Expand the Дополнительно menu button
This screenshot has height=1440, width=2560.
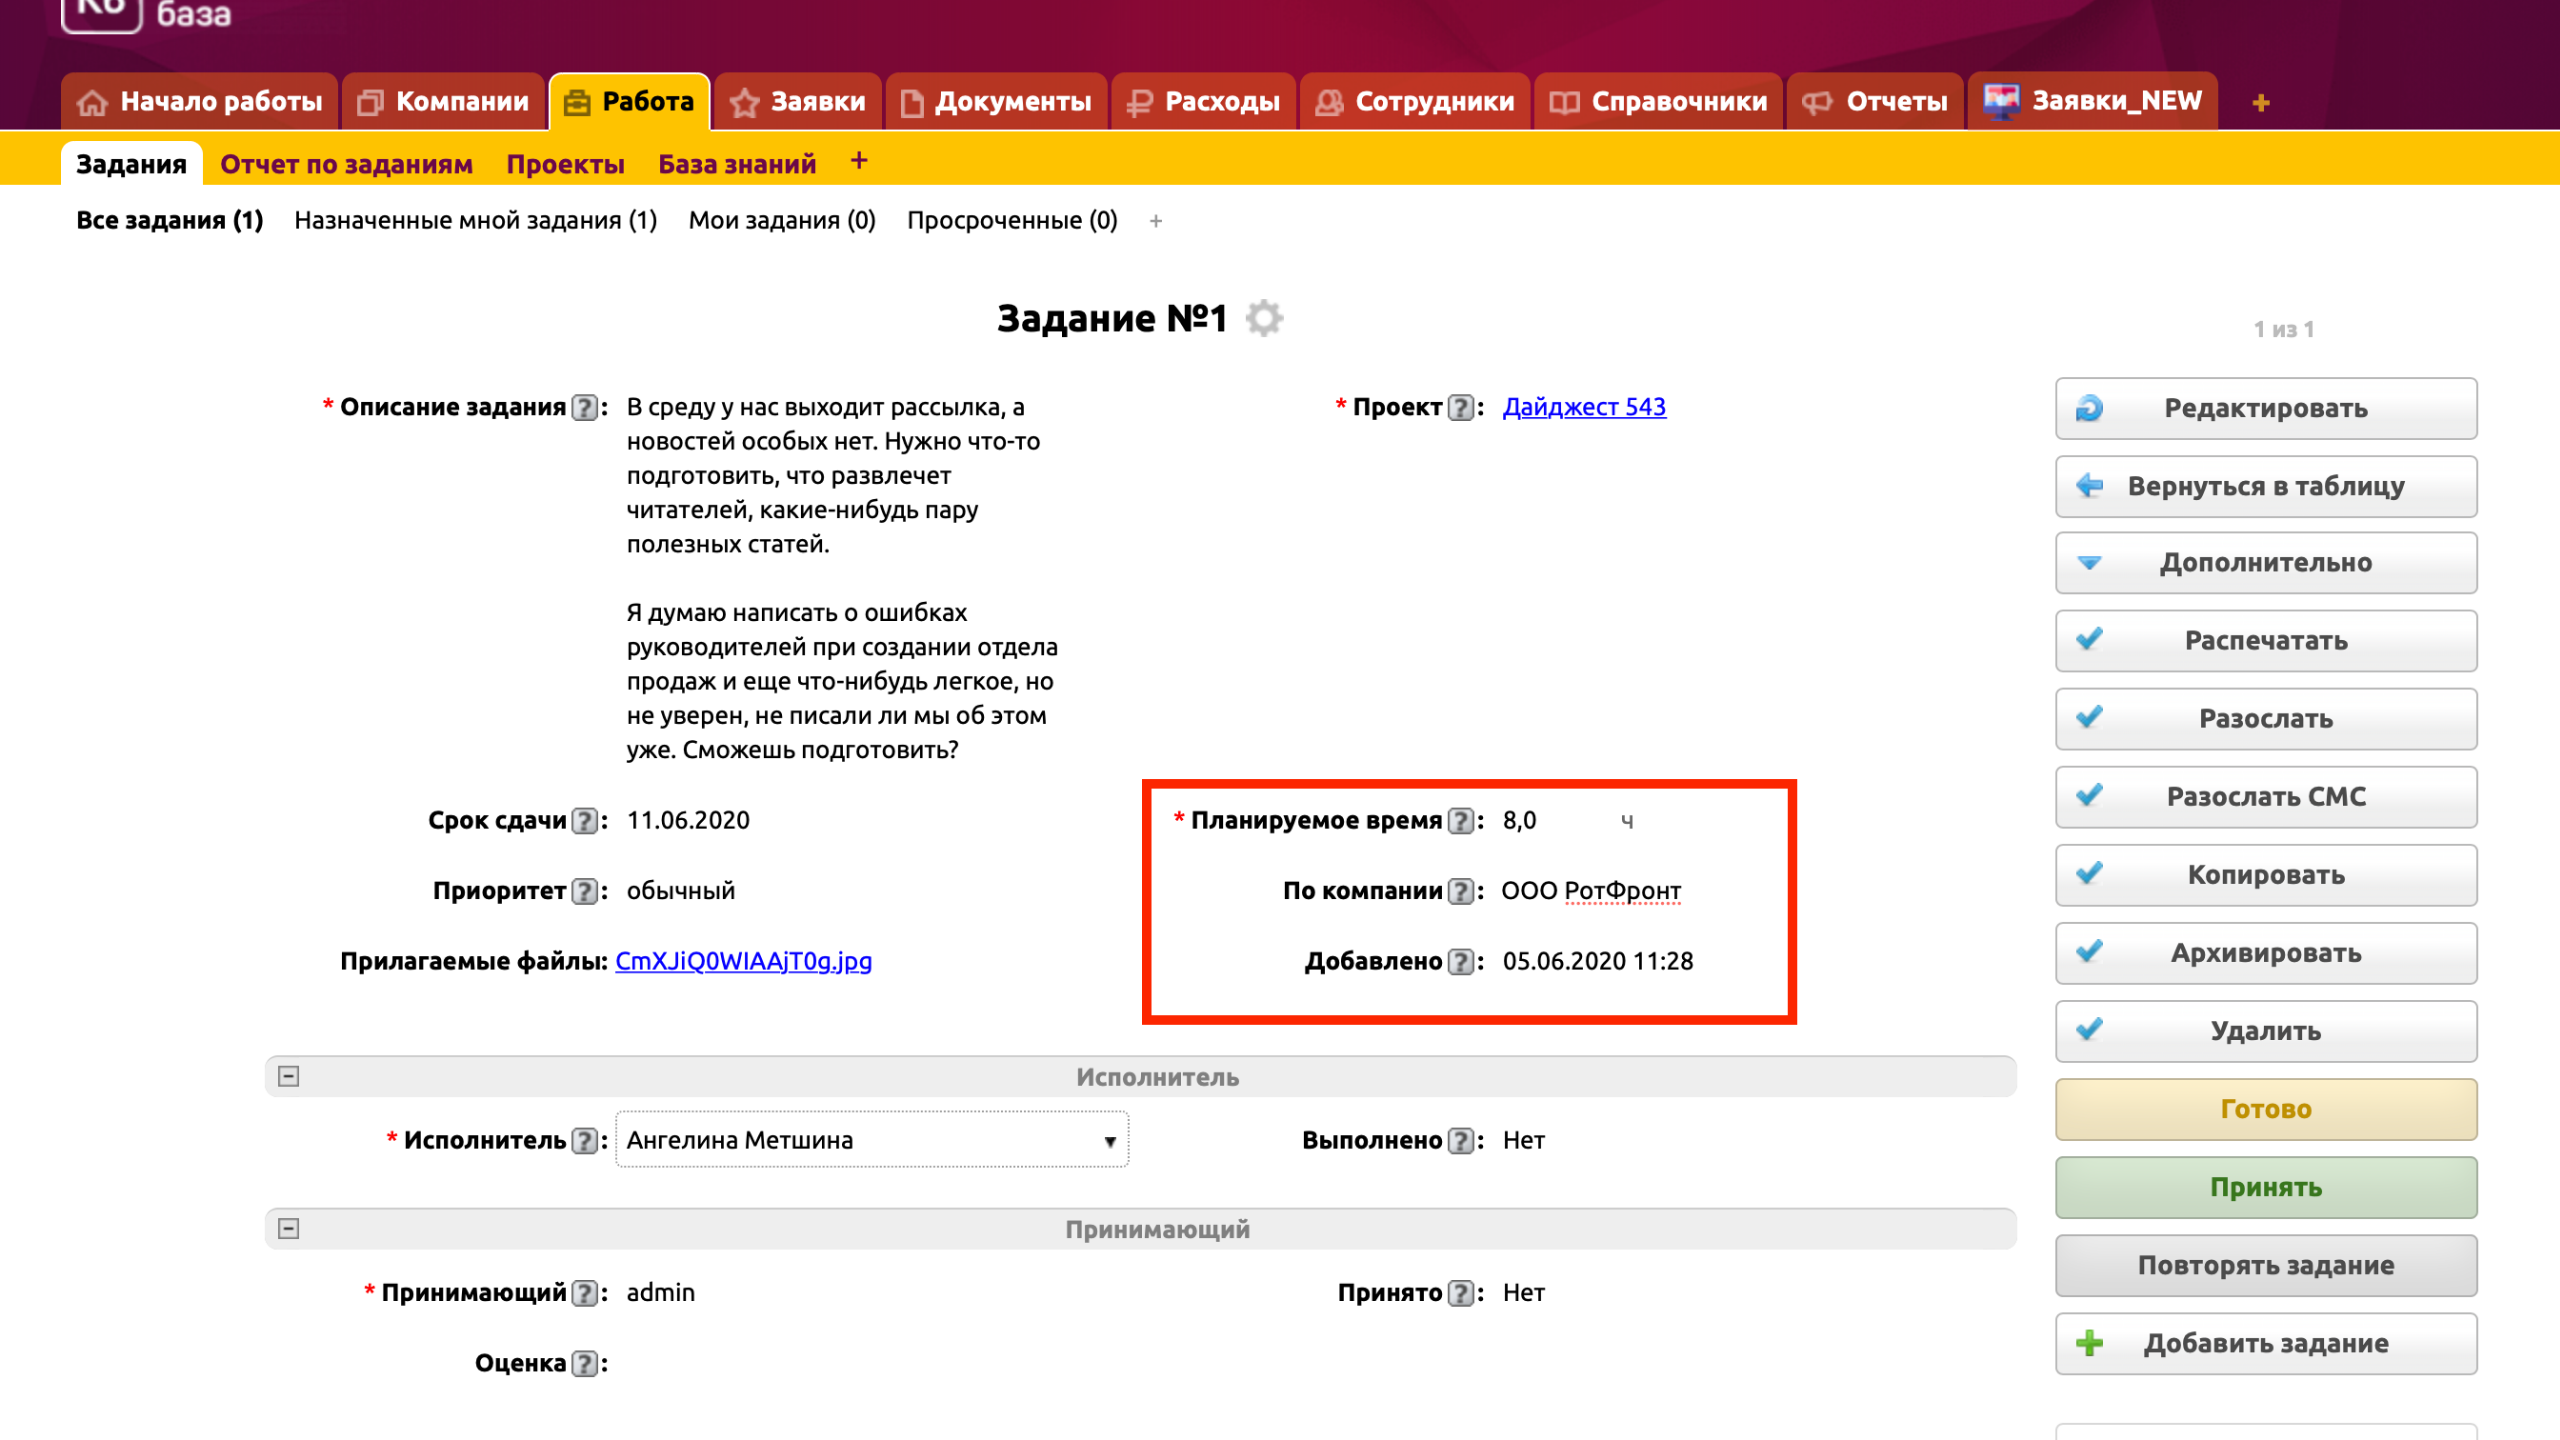point(2265,563)
